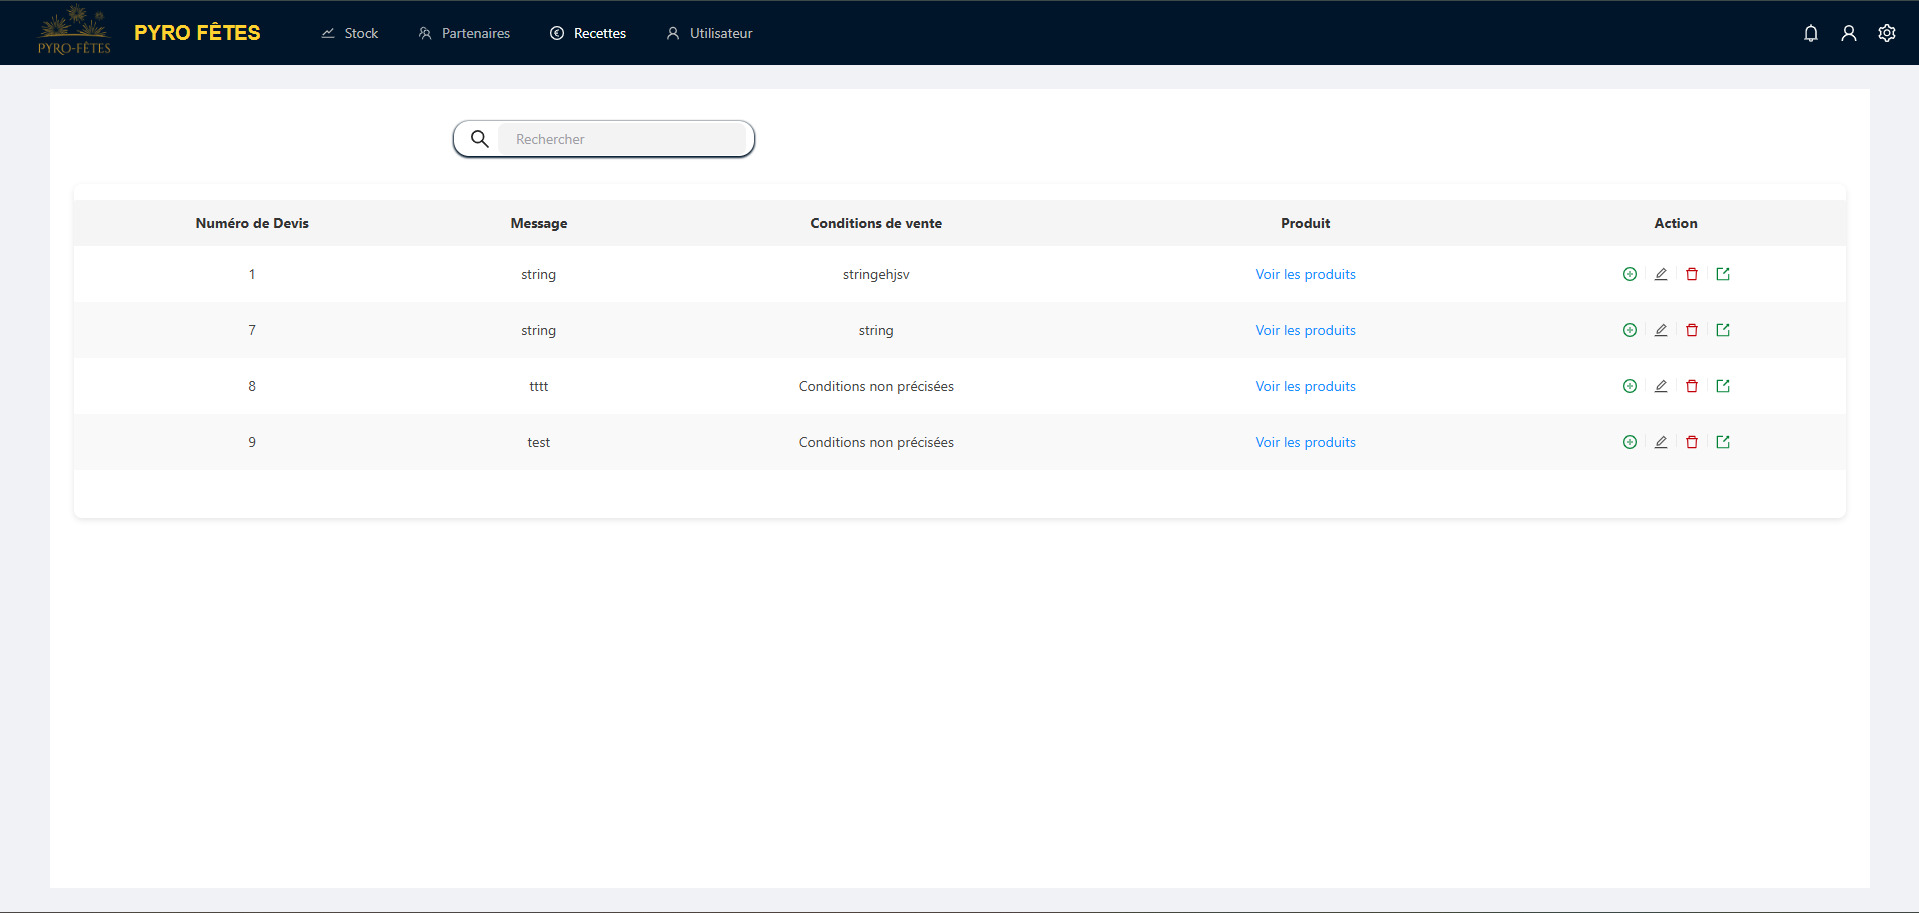The height and width of the screenshot is (913, 1919).
Task: Delete quote 8 using the red trash icon
Action: [1691, 386]
